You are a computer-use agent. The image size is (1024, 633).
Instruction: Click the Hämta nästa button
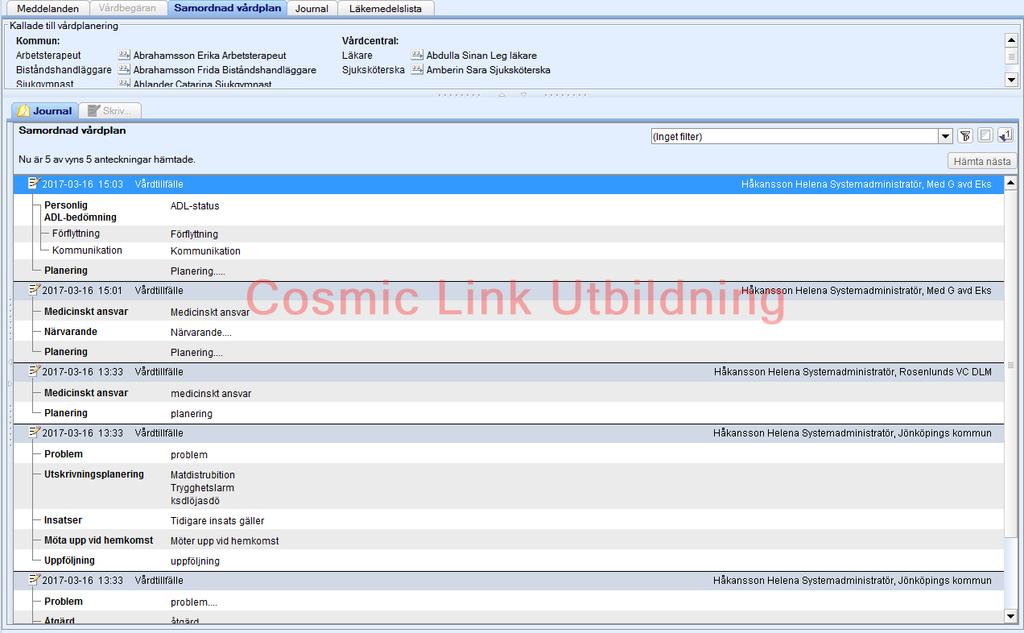click(x=982, y=161)
